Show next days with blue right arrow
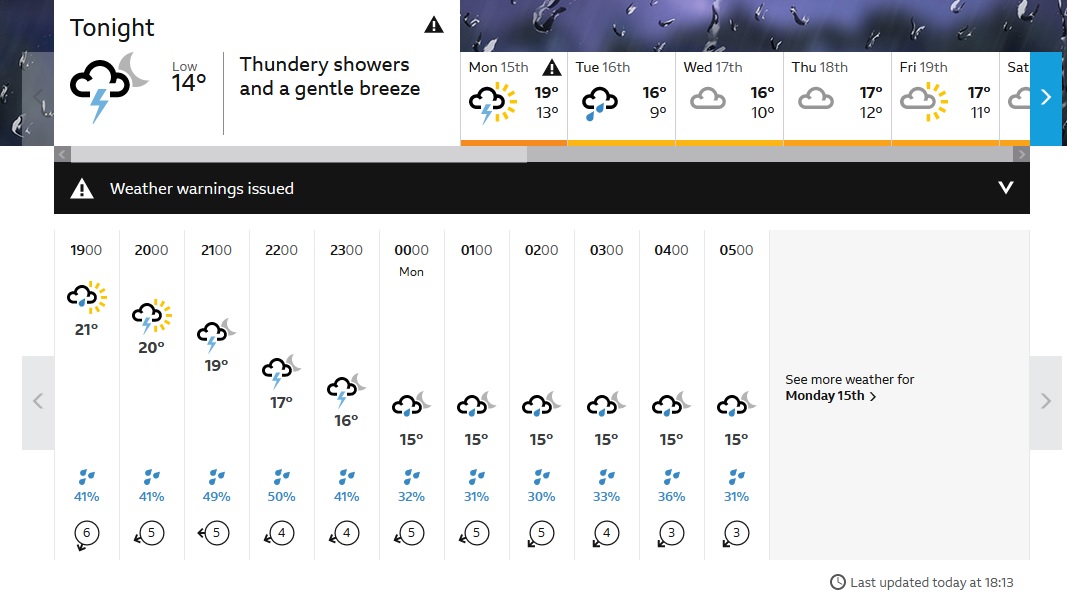The image size is (1067, 605). point(1045,99)
